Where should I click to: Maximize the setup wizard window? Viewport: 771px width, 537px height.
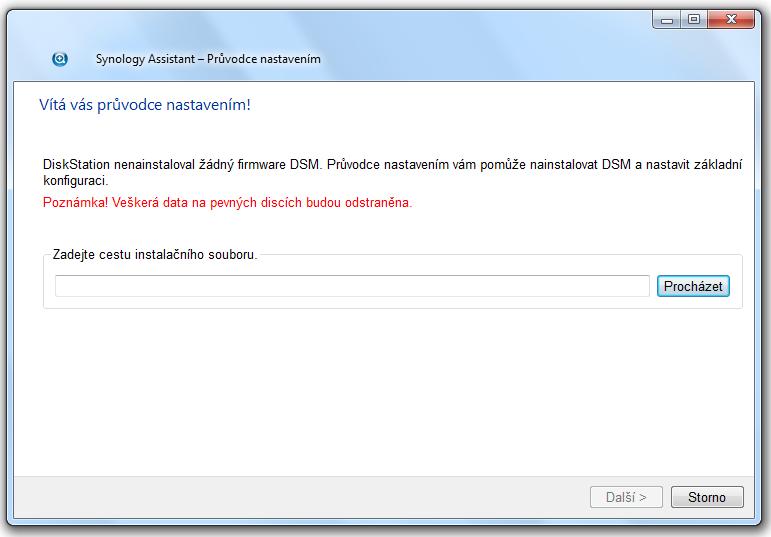pyautogui.click(x=694, y=20)
